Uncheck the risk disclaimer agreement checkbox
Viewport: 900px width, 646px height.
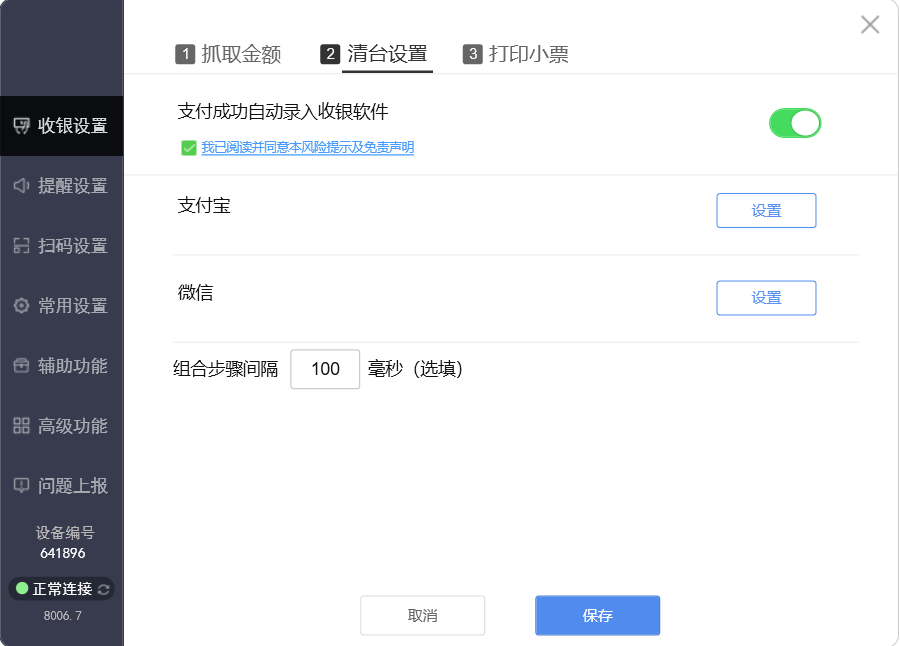click(188, 148)
